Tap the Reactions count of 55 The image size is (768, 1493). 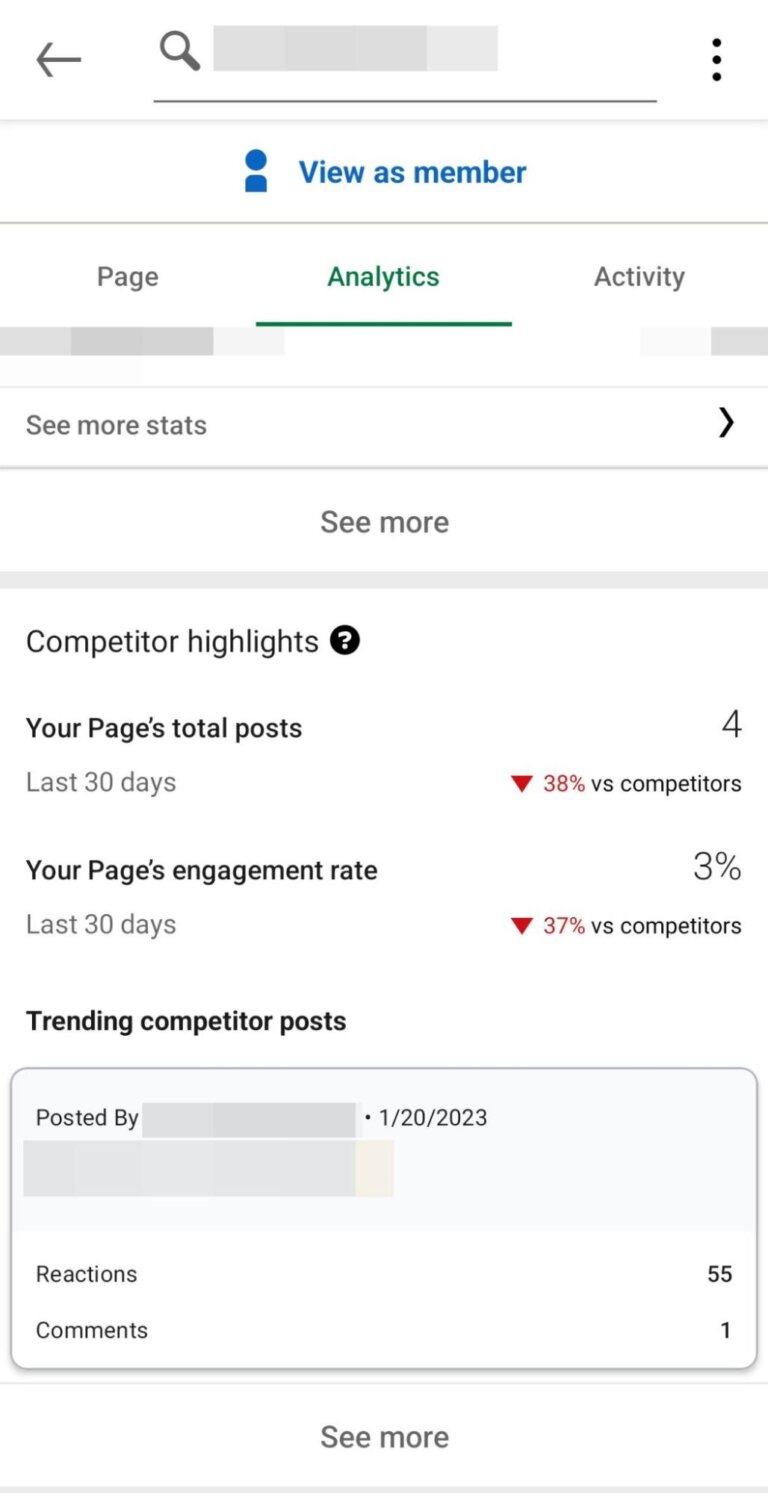coord(718,1273)
